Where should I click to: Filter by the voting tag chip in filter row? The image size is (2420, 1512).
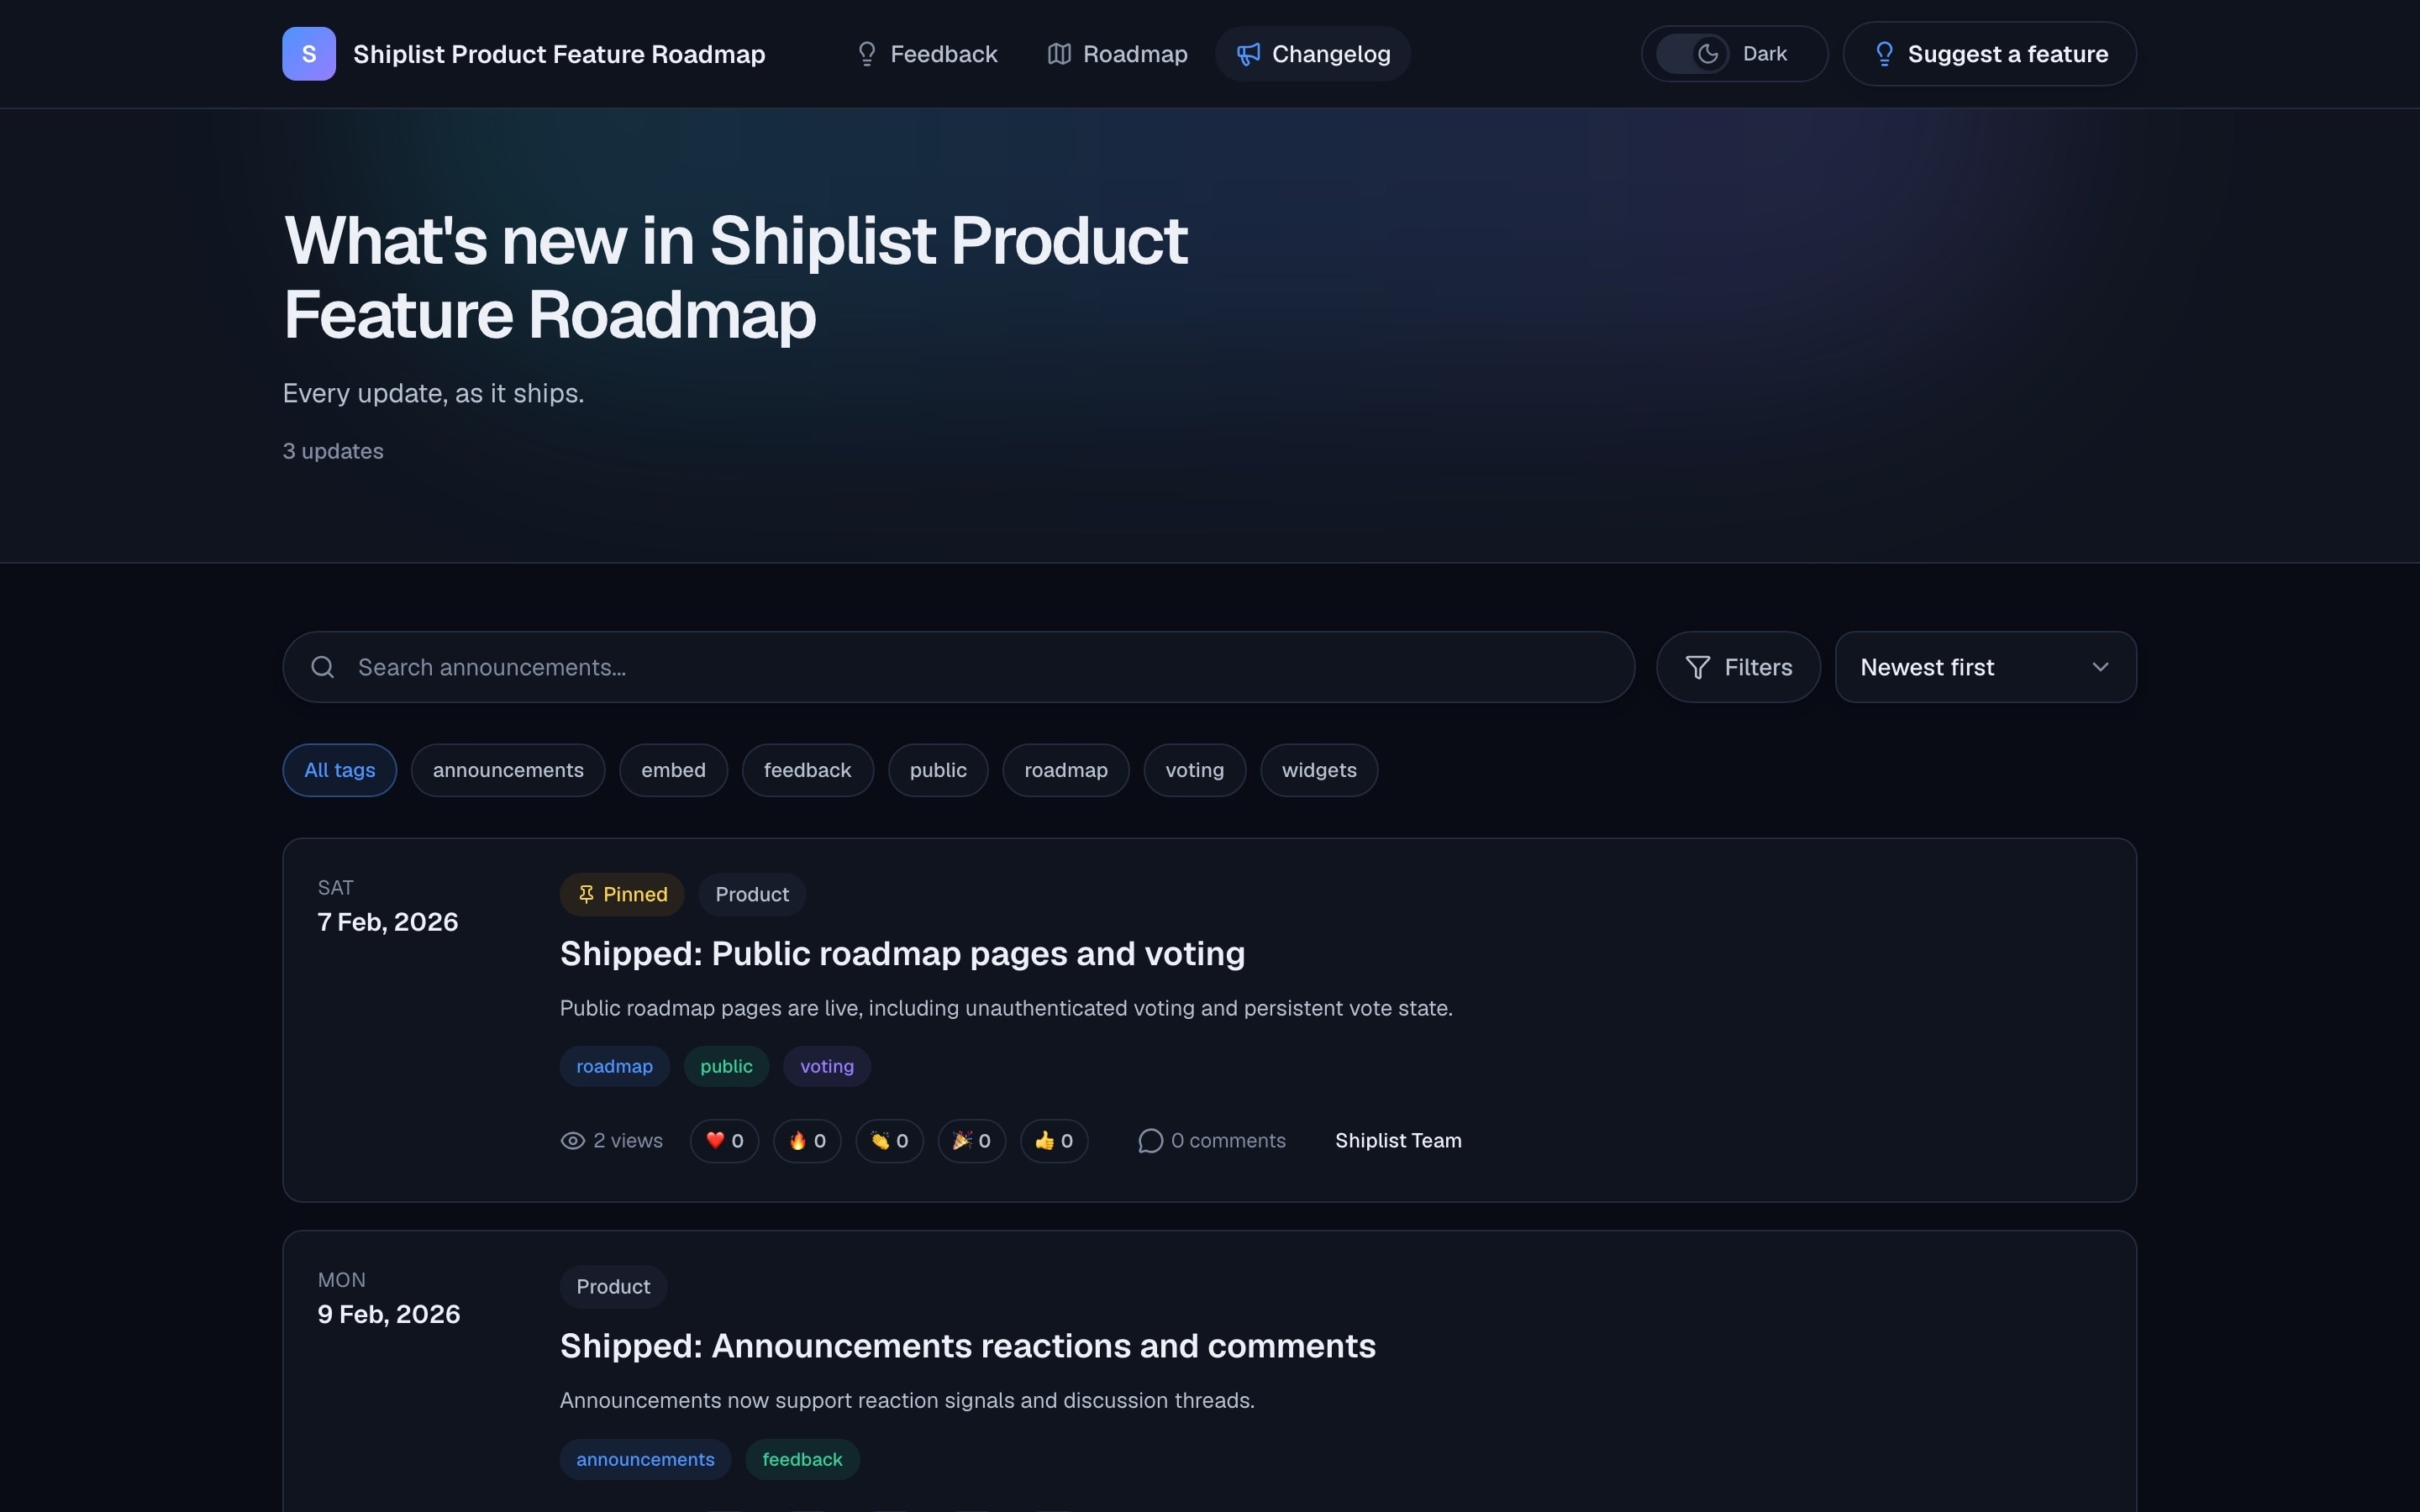(x=1194, y=770)
